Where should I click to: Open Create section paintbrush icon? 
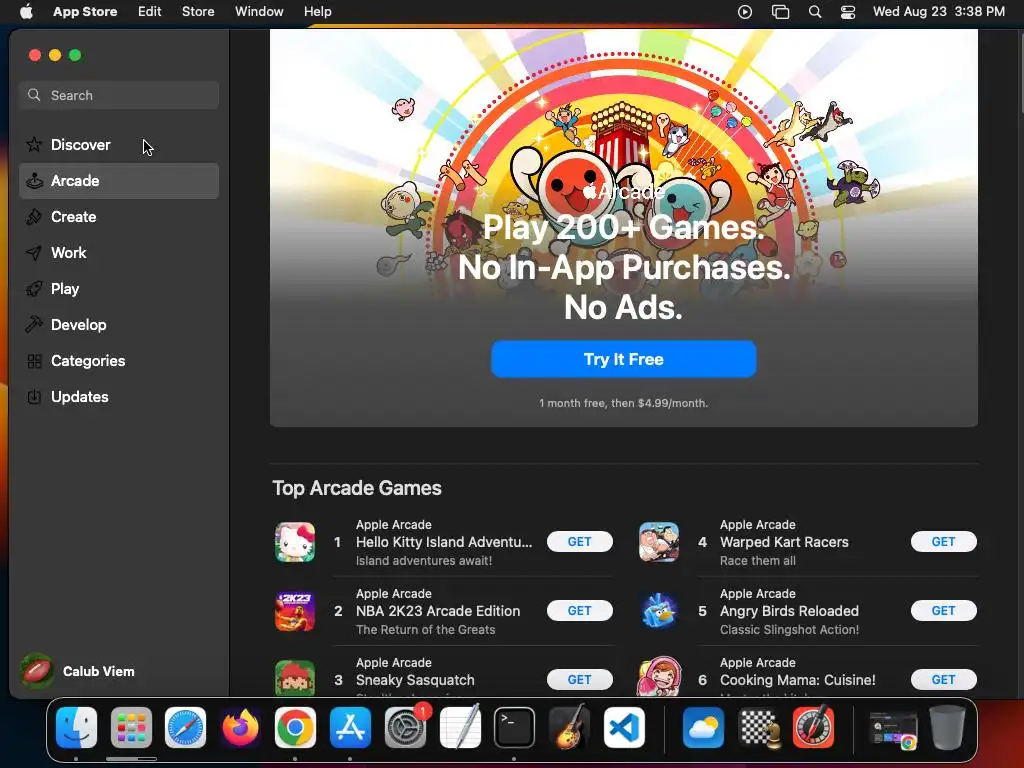pyautogui.click(x=34, y=217)
